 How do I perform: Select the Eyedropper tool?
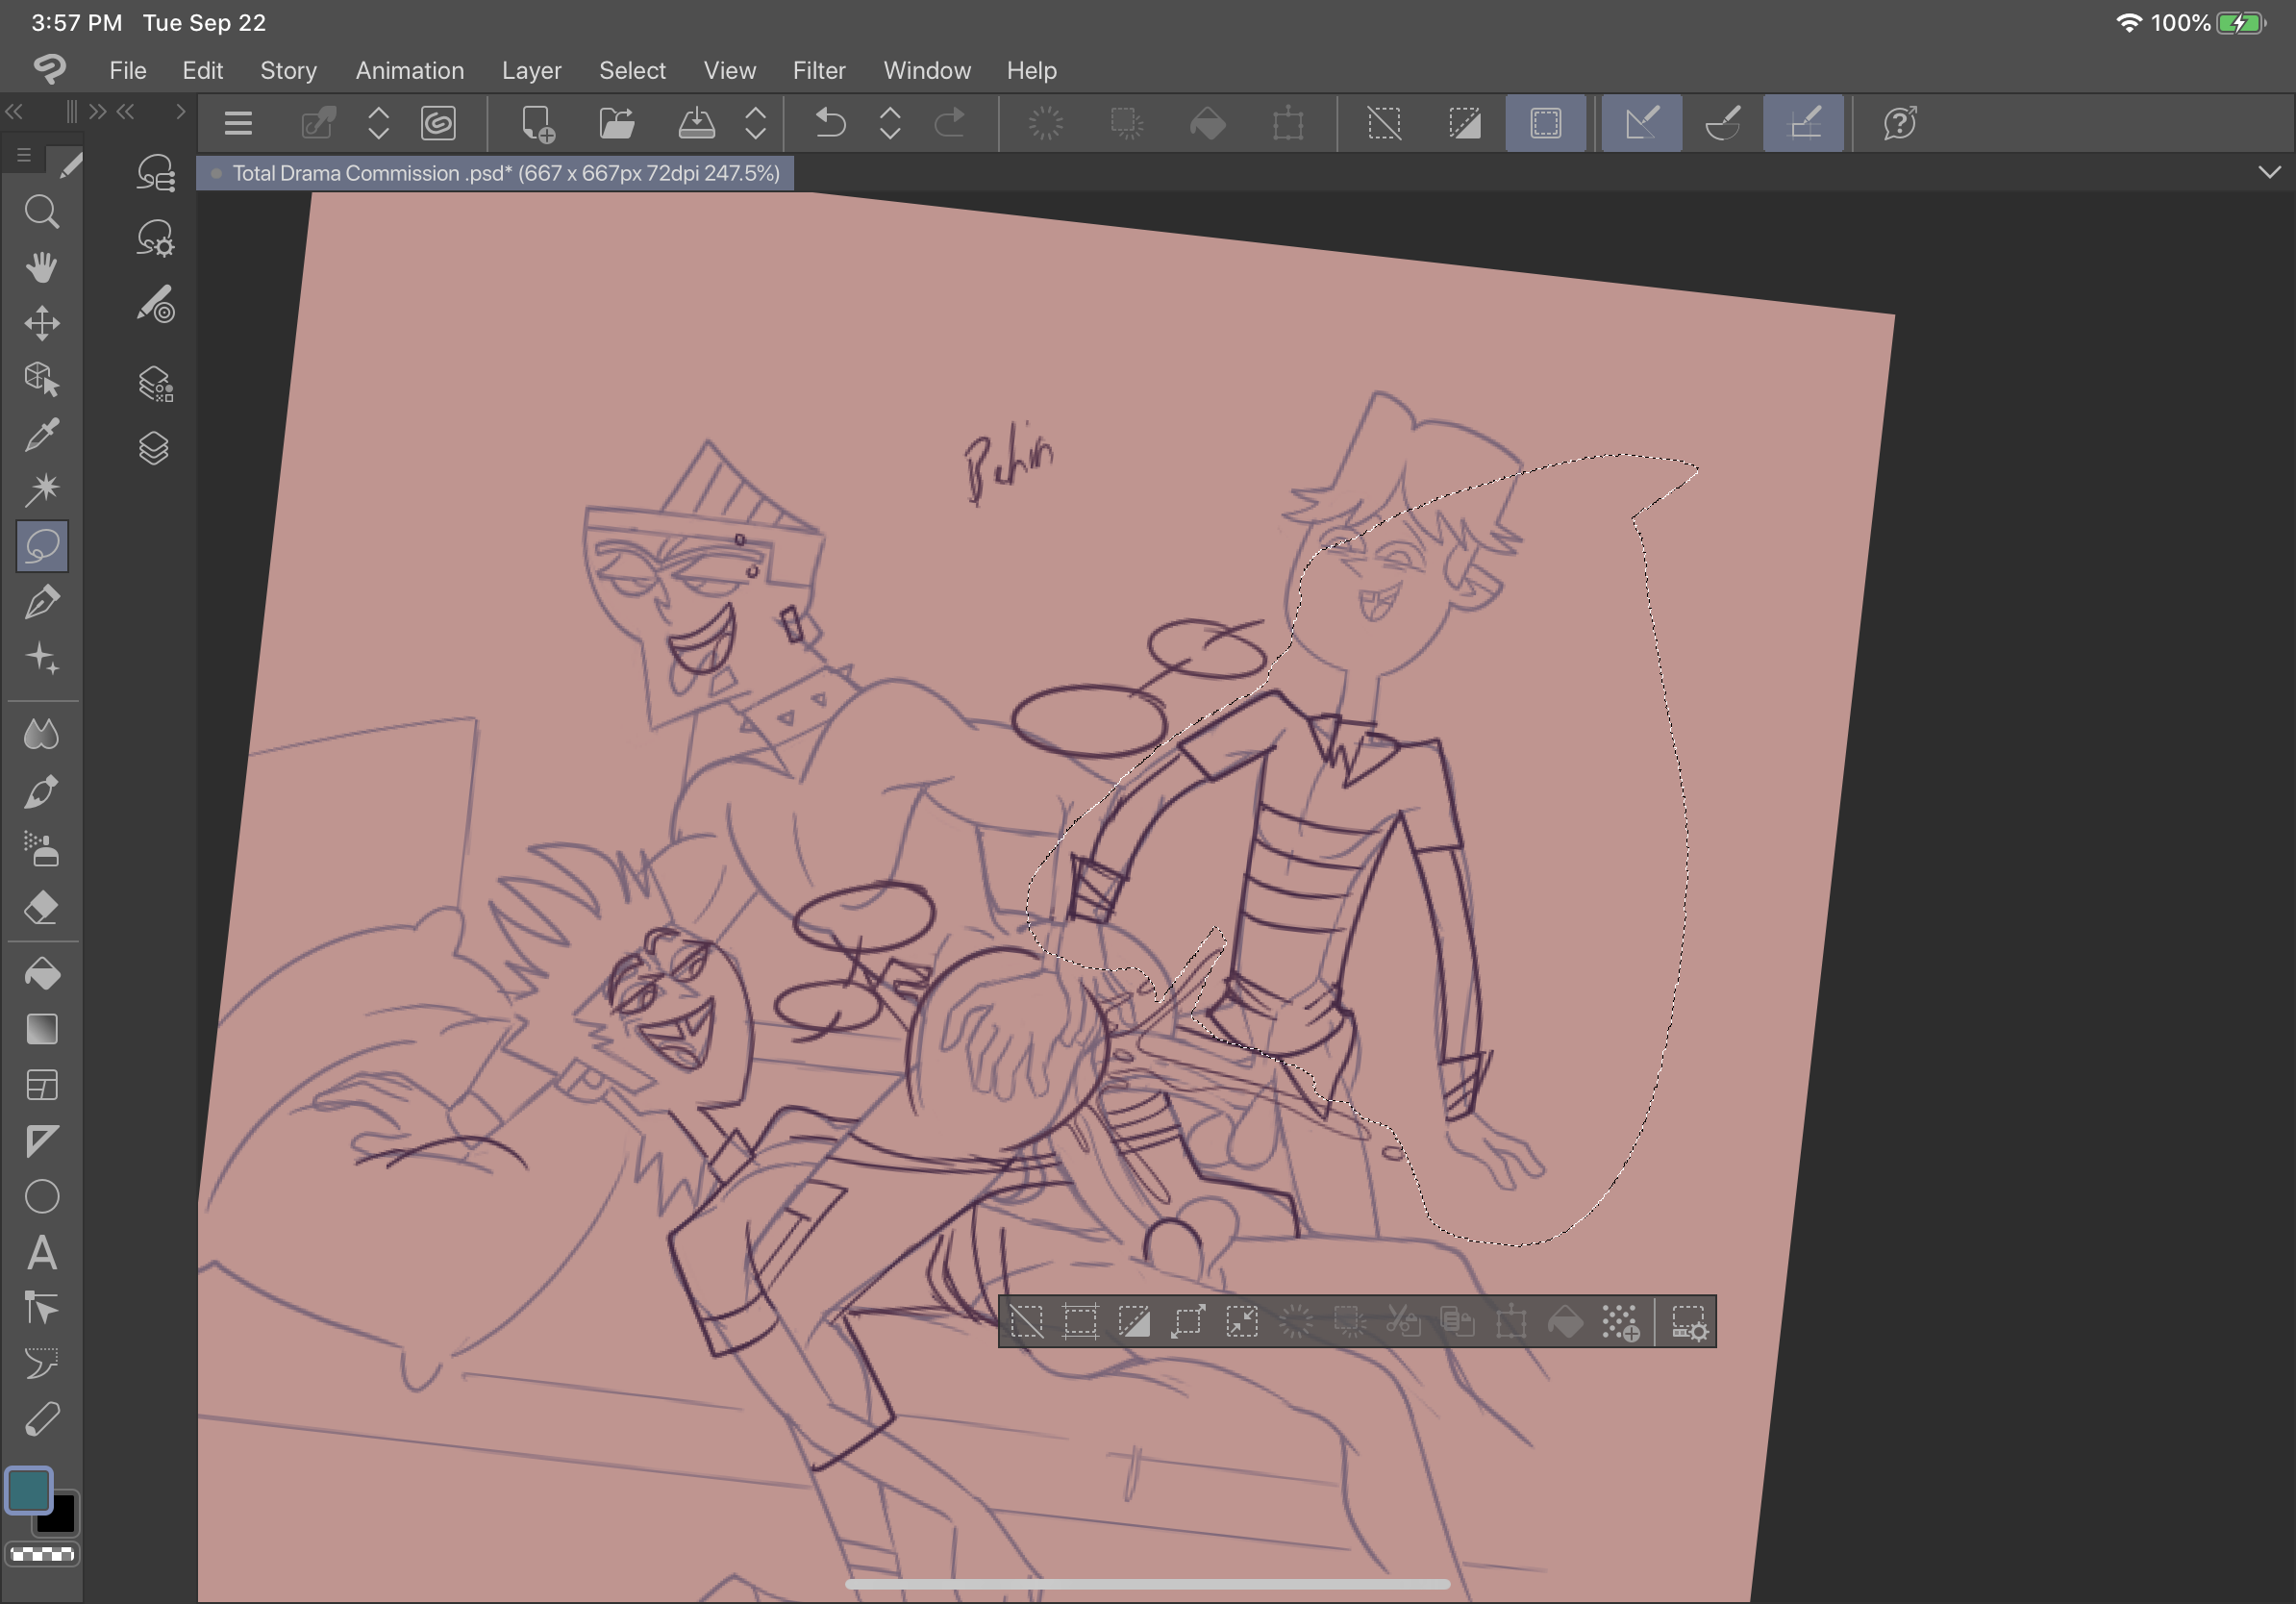(x=41, y=435)
